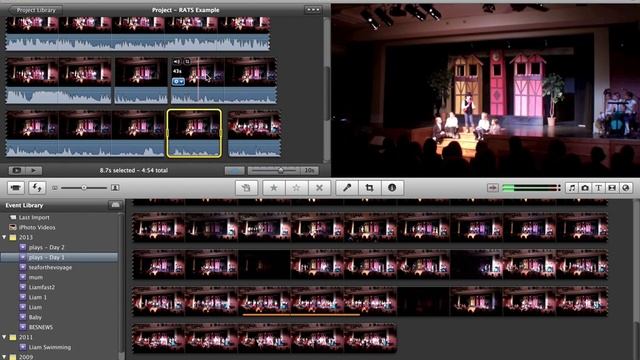Open the project view options button
This screenshot has width=640, height=360.
(x=313, y=10)
